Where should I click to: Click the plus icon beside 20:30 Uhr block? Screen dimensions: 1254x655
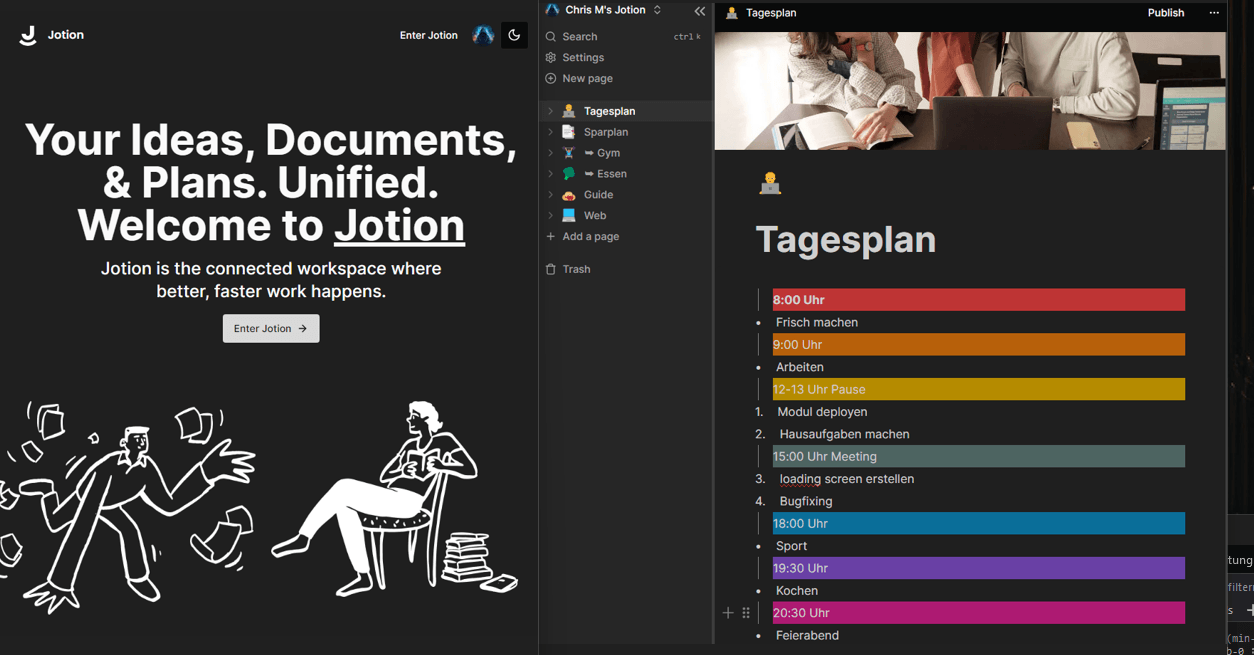tap(728, 613)
